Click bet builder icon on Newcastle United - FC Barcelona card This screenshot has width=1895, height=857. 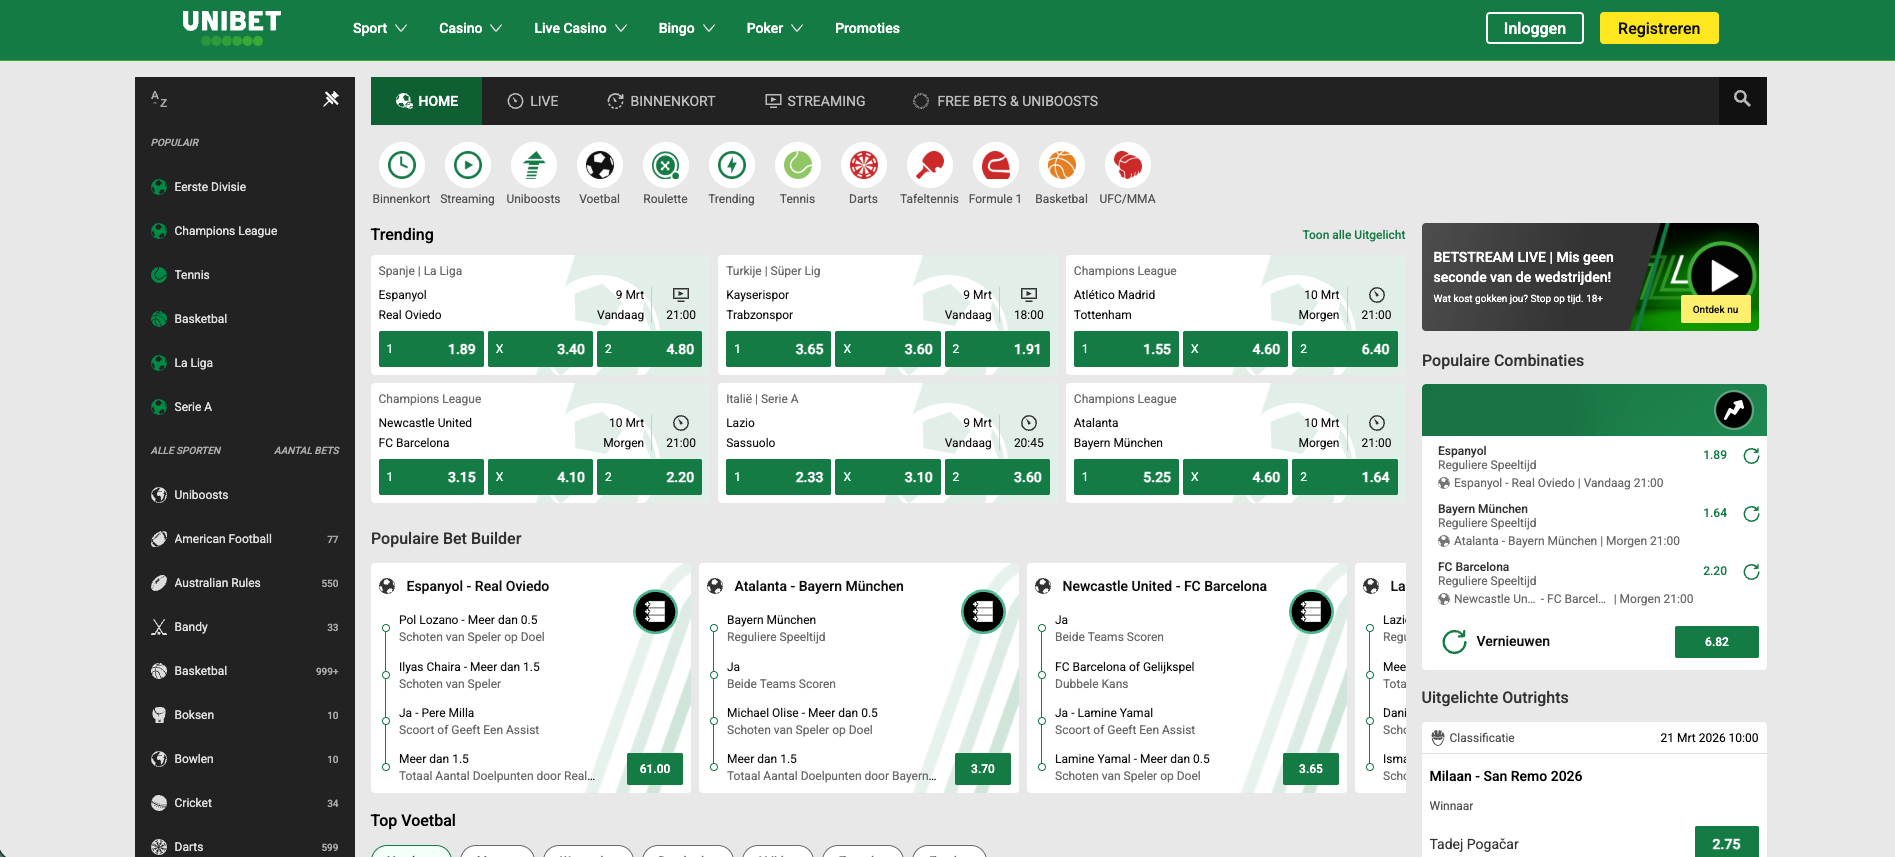1311,611
